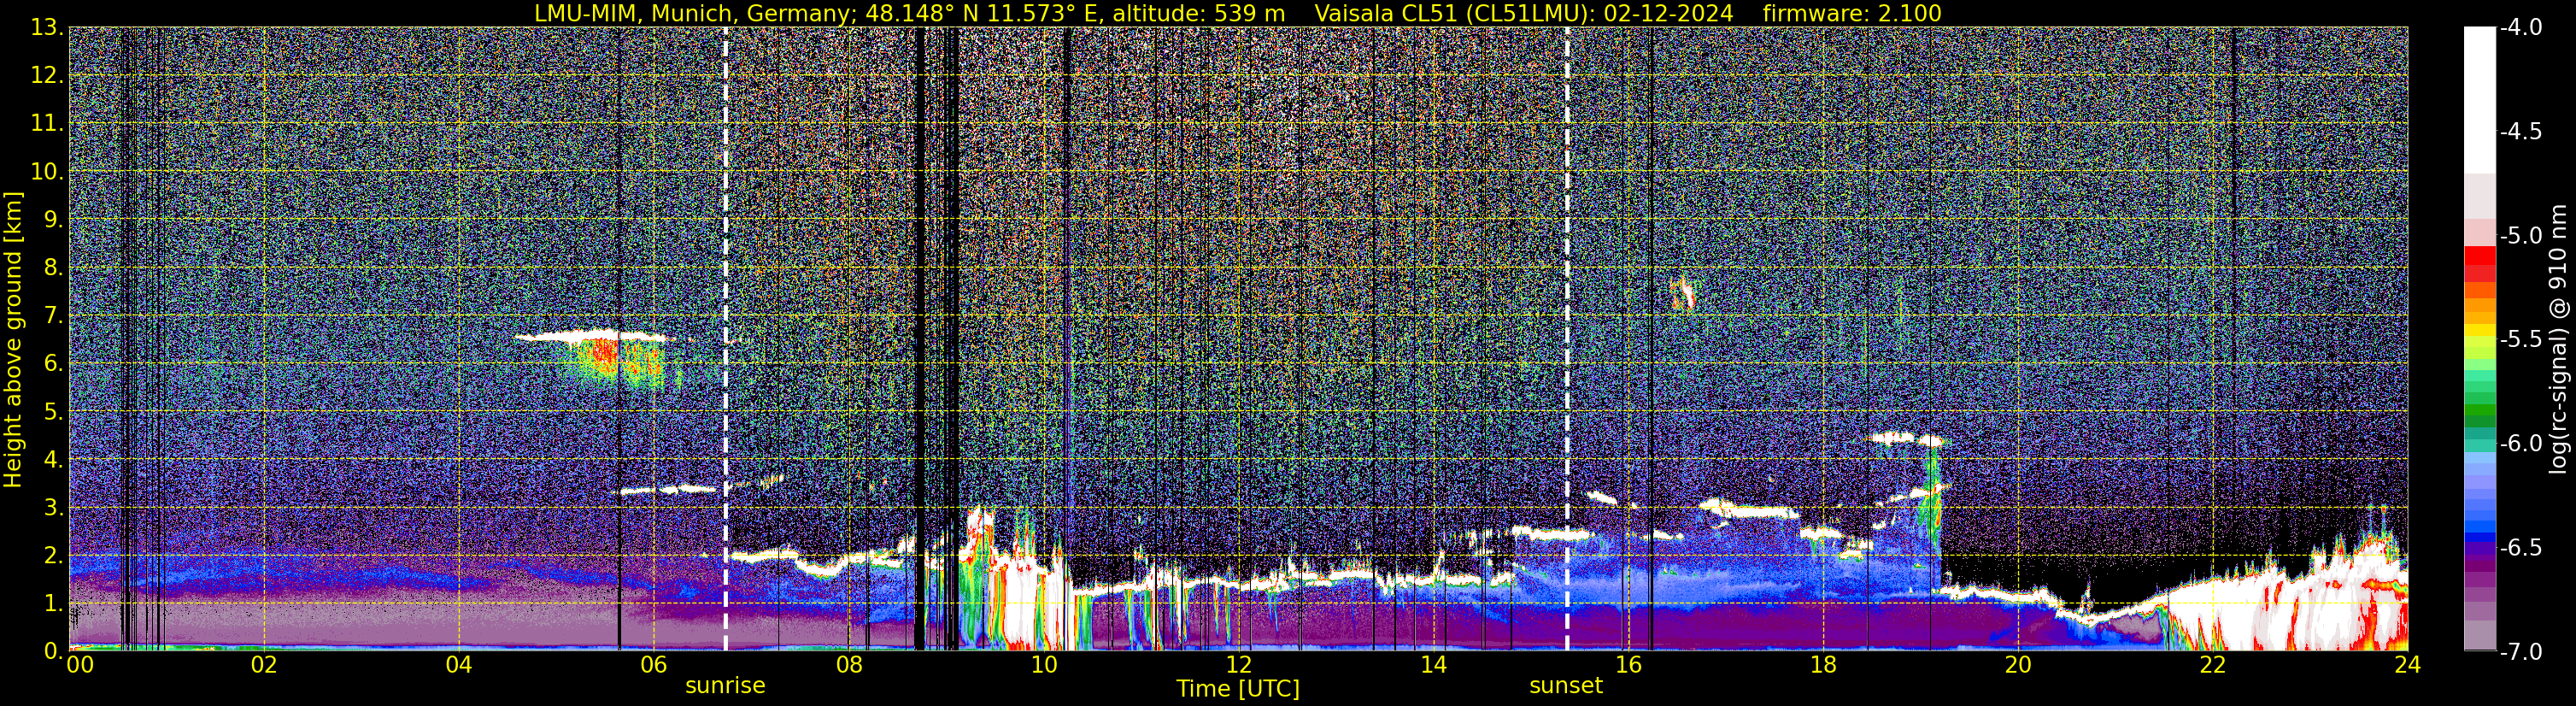This screenshot has width=2576, height=706.
Task: Click the time axis tick '22'
Action: tap(2212, 665)
